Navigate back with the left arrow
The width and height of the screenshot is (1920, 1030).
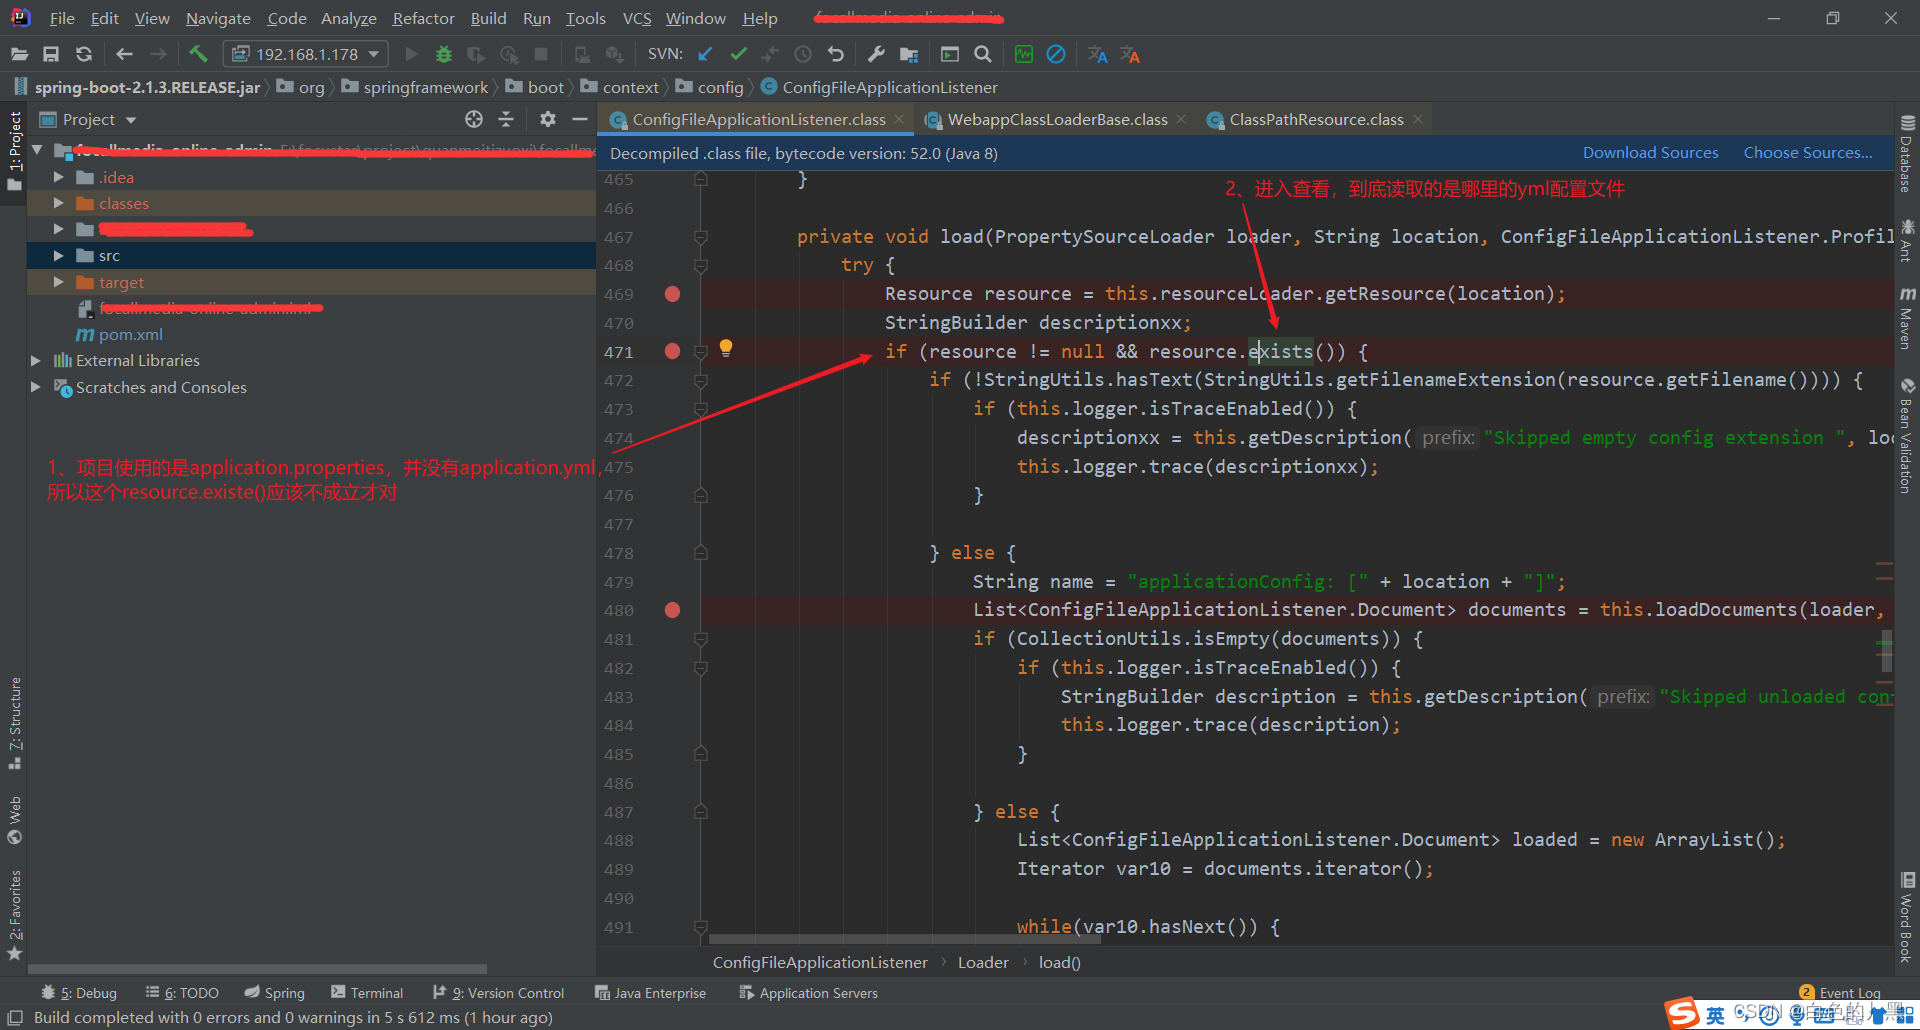click(124, 54)
